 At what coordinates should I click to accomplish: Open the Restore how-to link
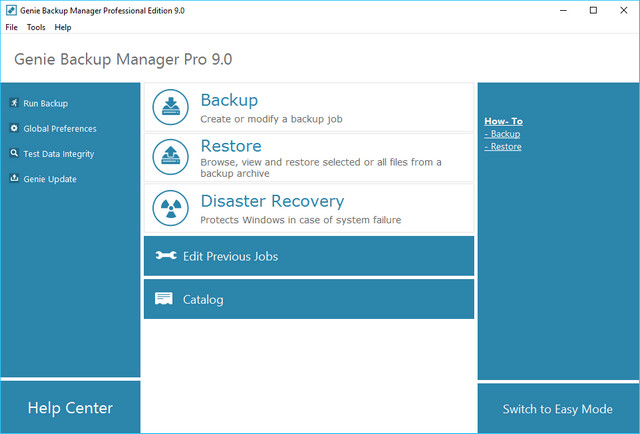click(505, 147)
